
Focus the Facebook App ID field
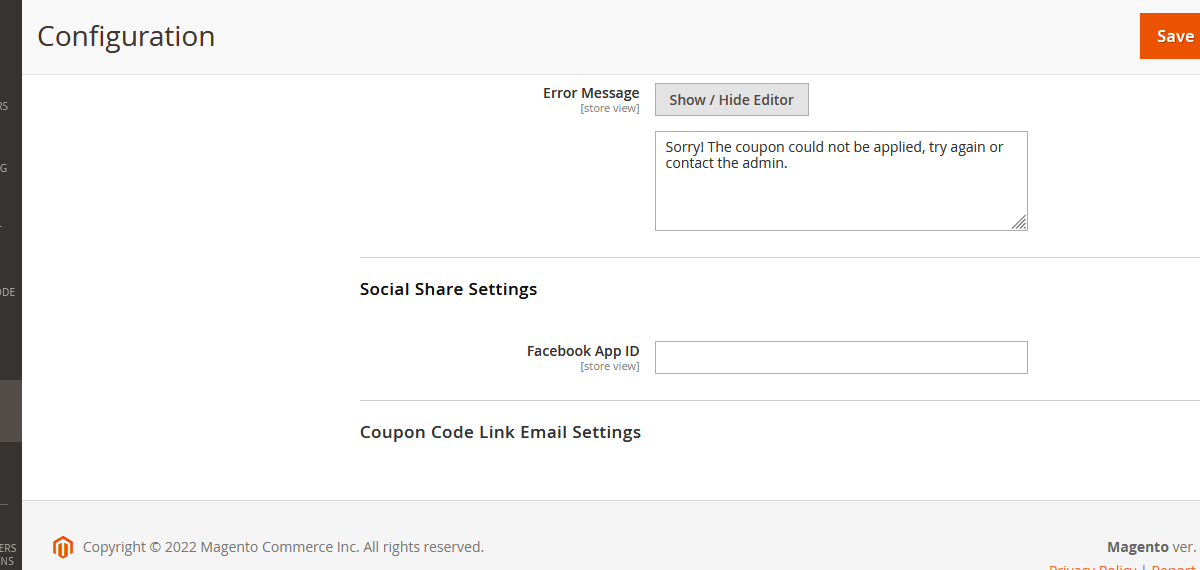840,357
